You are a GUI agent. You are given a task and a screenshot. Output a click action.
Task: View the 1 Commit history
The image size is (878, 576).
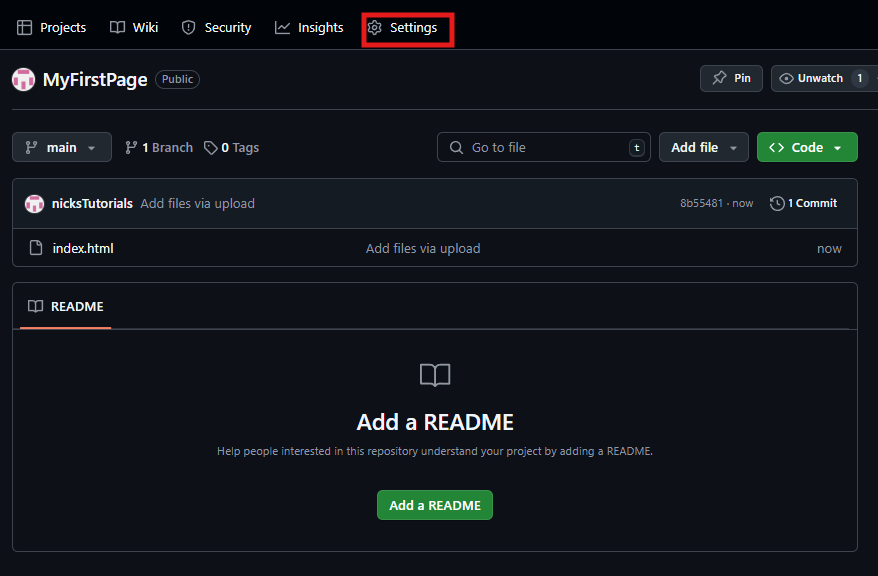[x=804, y=203]
